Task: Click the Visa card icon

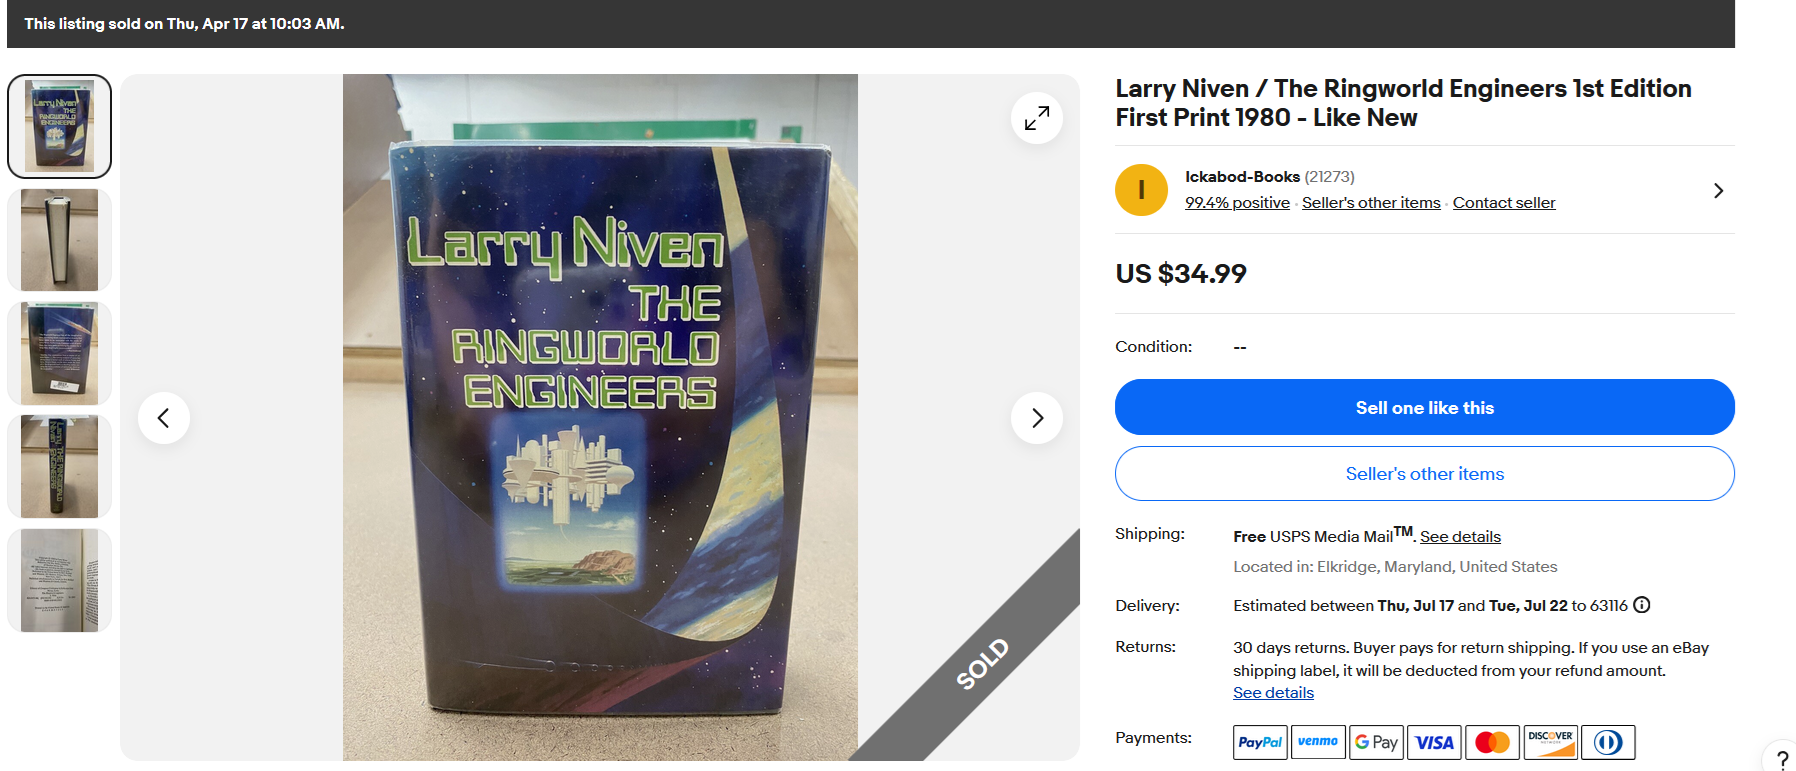Action: coord(1434,742)
